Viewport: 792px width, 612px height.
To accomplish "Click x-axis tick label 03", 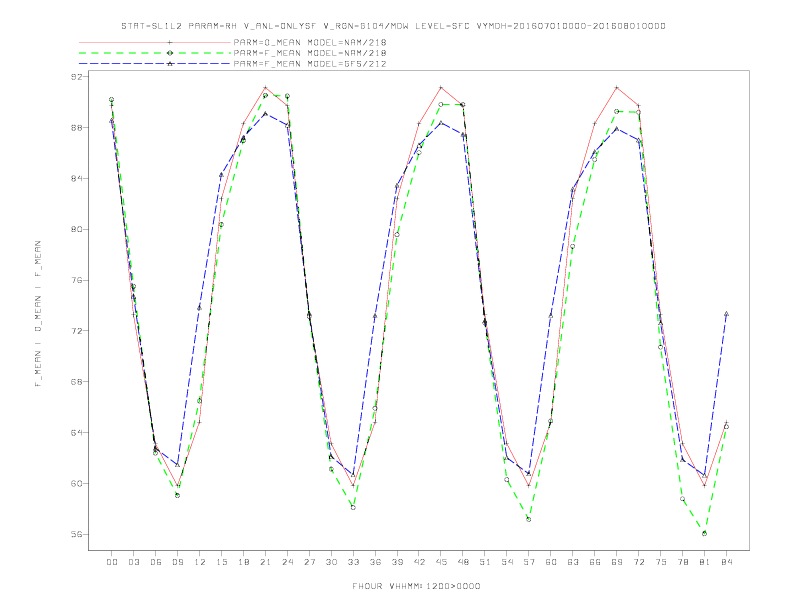I will 133,562.
